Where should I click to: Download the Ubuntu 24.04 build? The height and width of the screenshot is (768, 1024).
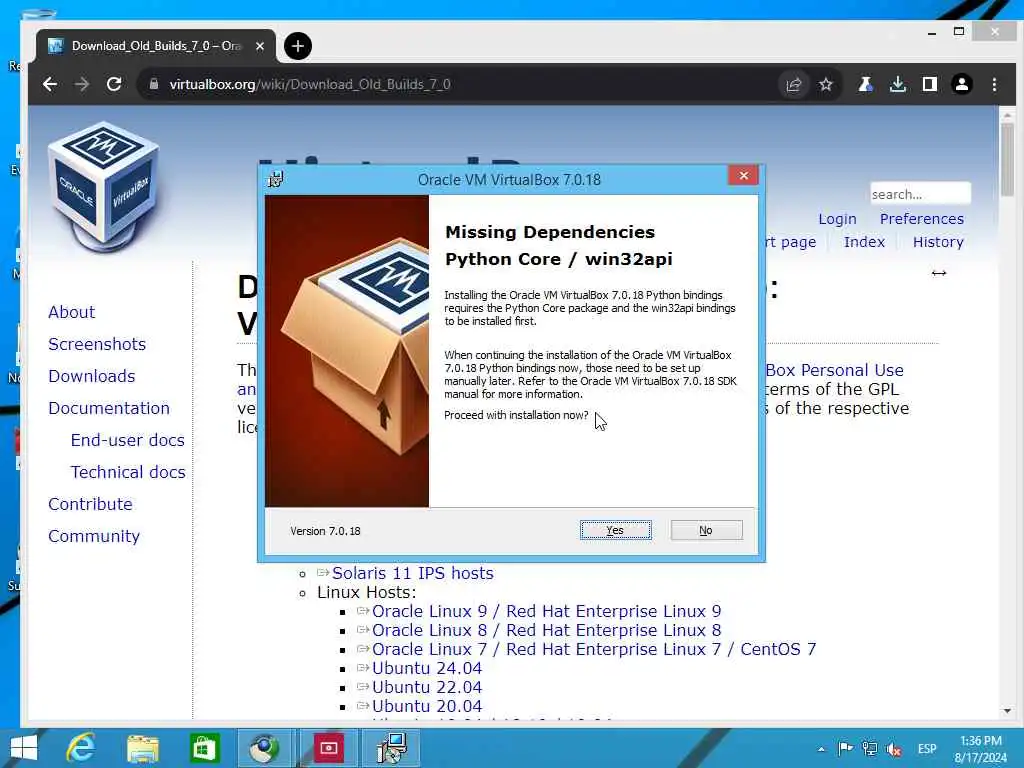pyautogui.click(x=427, y=668)
